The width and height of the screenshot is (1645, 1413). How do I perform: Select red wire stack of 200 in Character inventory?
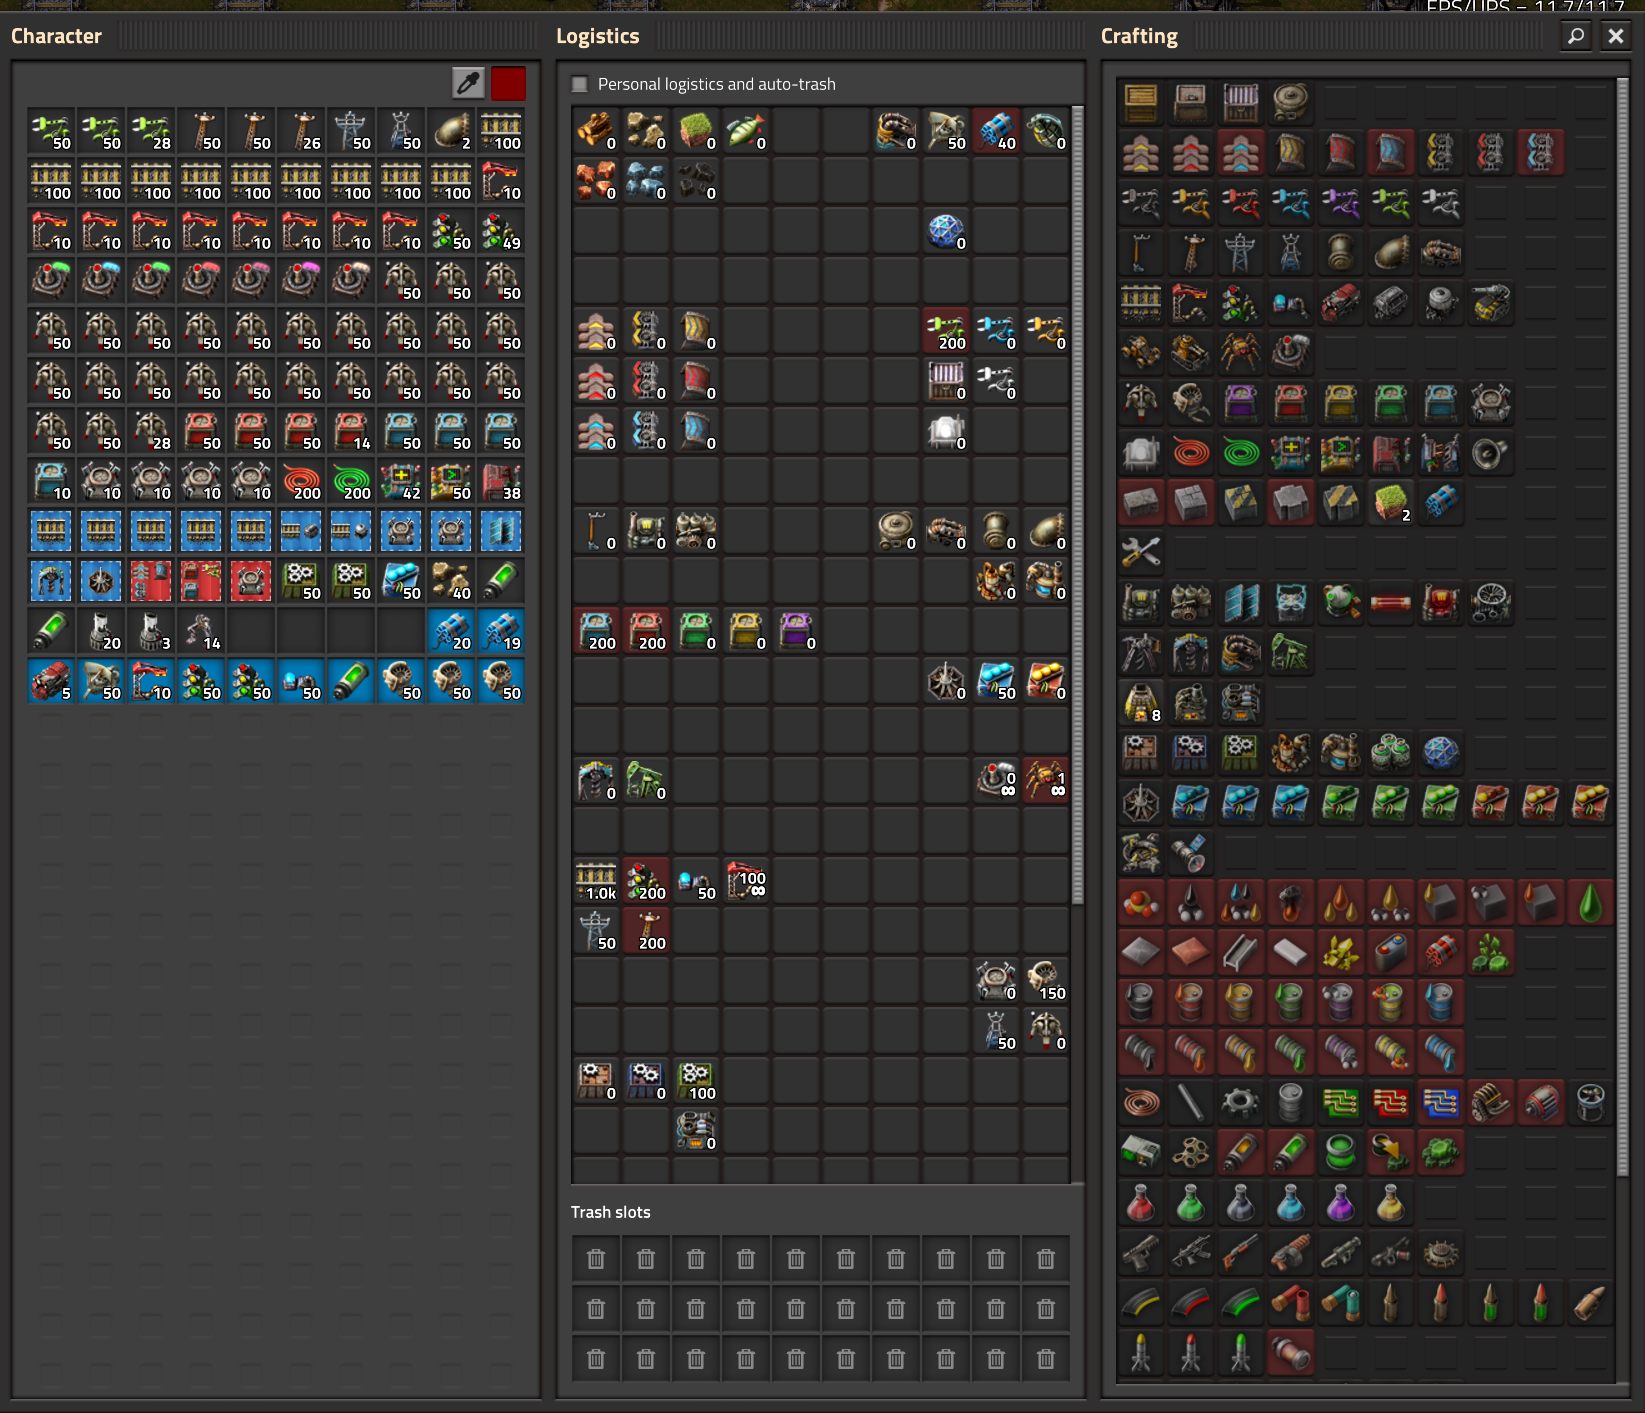tap(301, 481)
